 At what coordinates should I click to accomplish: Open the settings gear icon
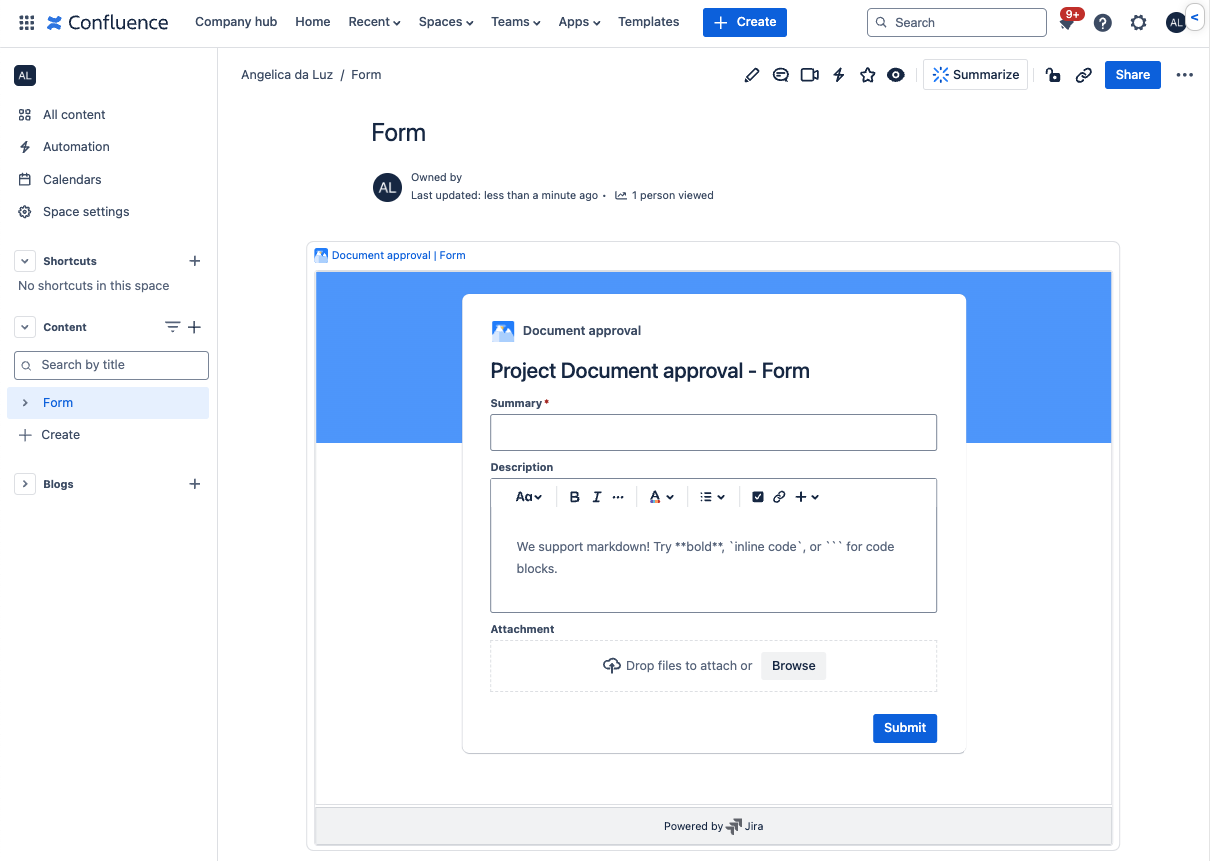[1138, 23]
